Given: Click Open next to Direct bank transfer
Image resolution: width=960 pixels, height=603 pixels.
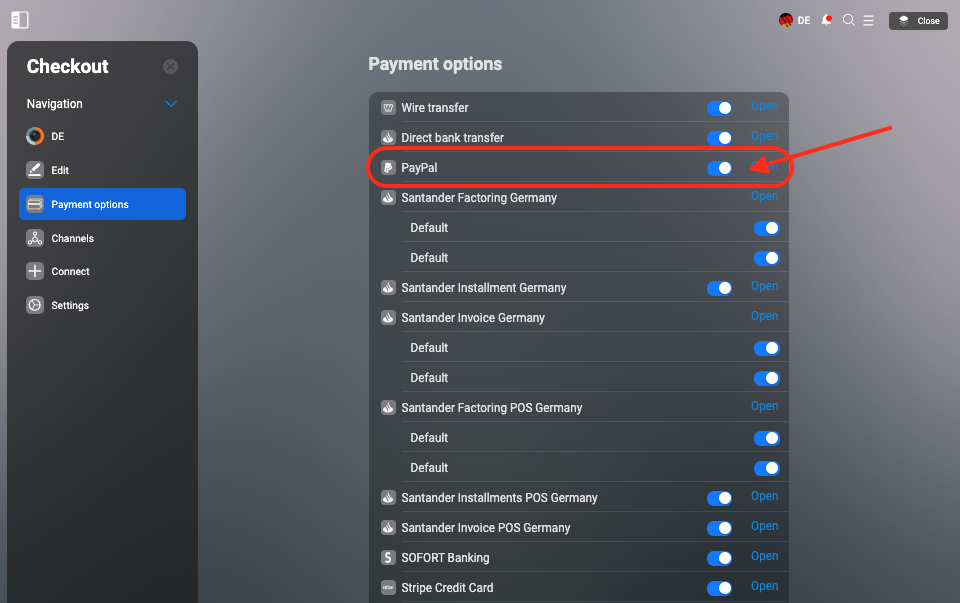Looking at the screenshot, I should click(x=765, y=137).
